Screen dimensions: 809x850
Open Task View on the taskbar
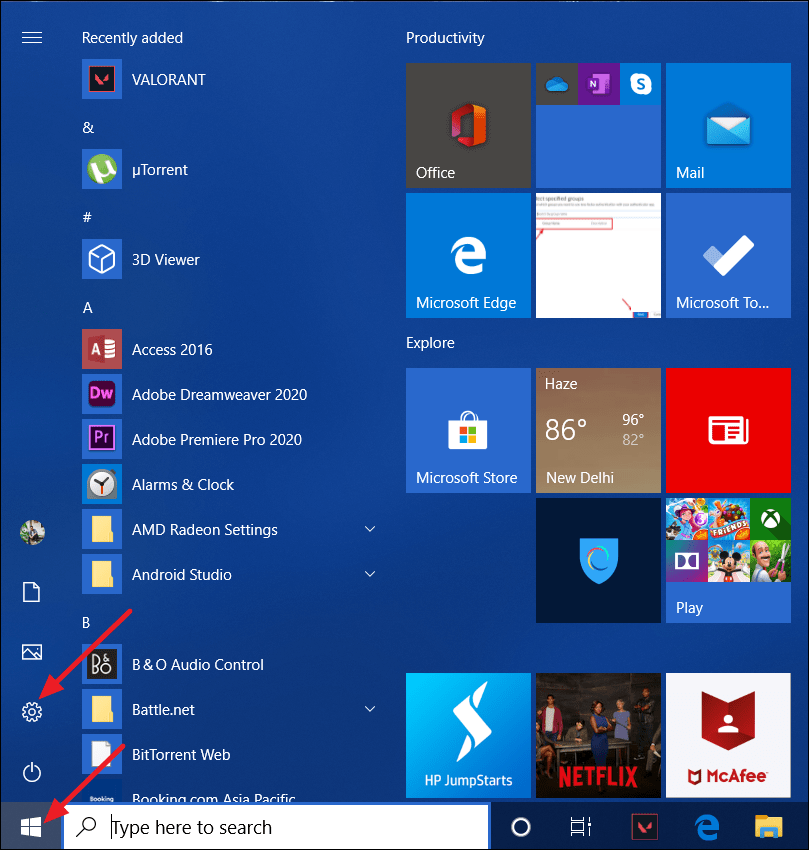coord(581,827)
